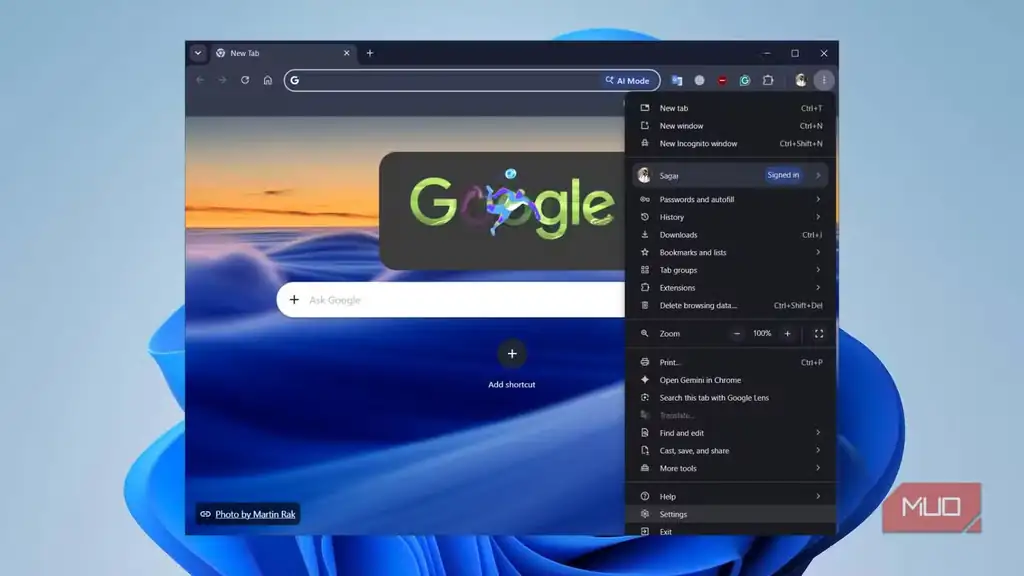1024x576 pixels.
Task: Open Gemini in Chrome
Action: point(730,380)
